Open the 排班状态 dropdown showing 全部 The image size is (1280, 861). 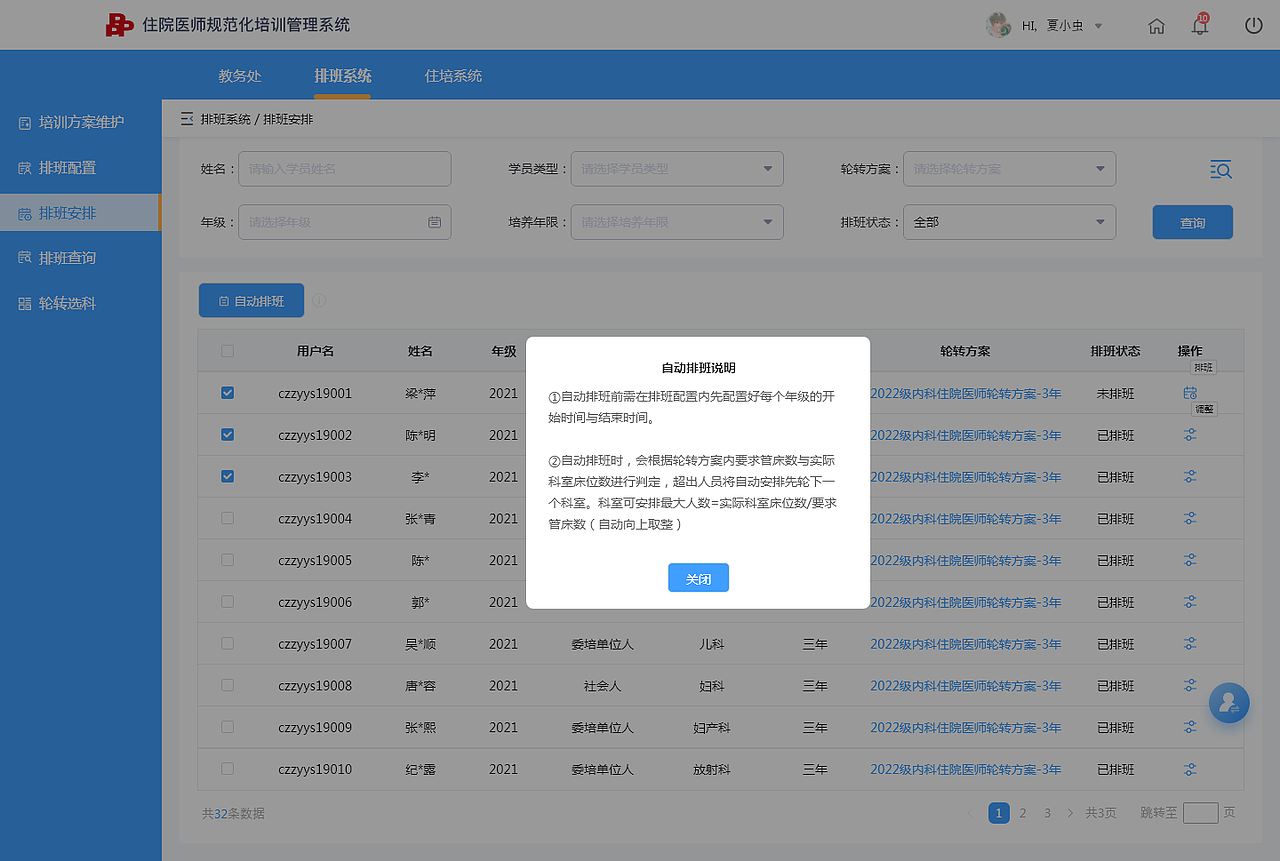(1009, 222)
